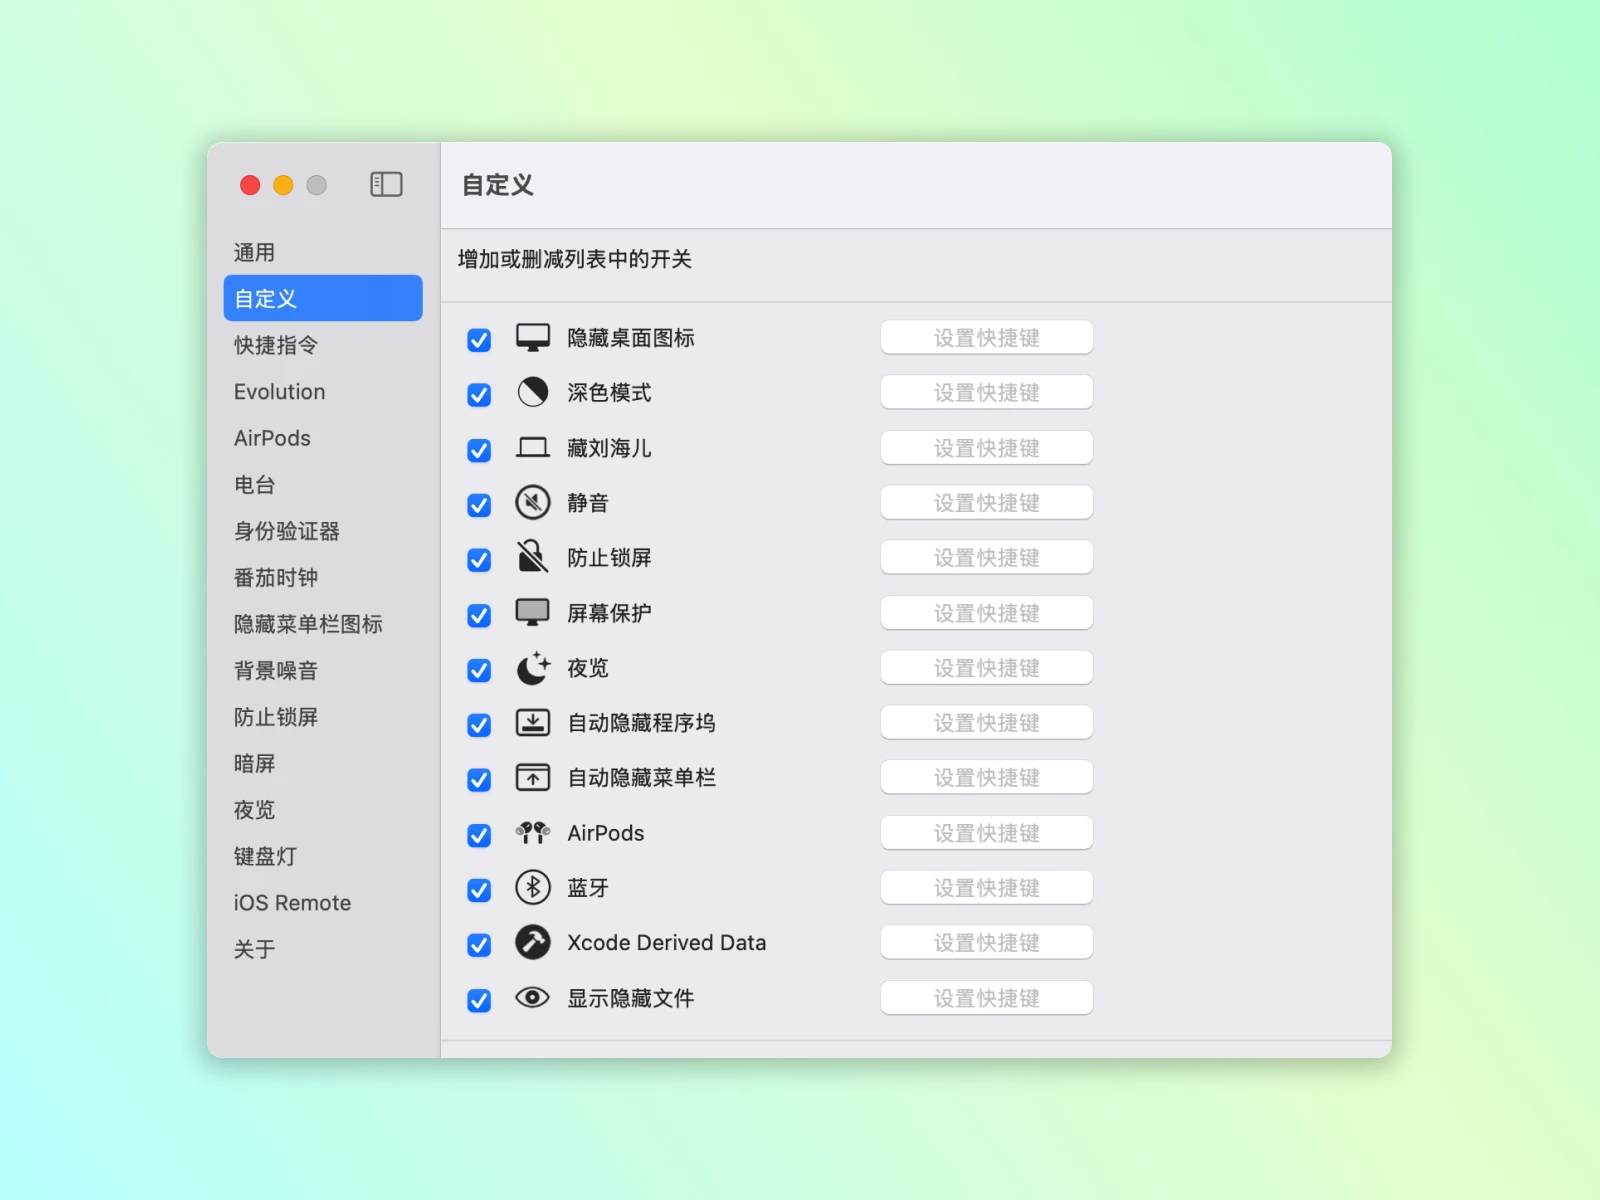1600x1200 pixels.
Task: Set shortcut for 夜览 row
Action: pyautogui.click(x=986, y=668)
